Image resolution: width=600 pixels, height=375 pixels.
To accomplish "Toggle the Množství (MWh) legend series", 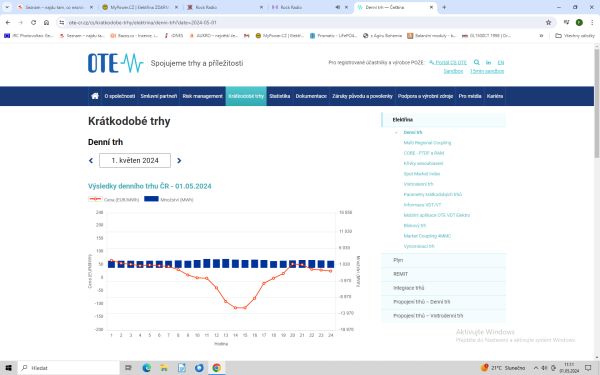I will [169, 199].
